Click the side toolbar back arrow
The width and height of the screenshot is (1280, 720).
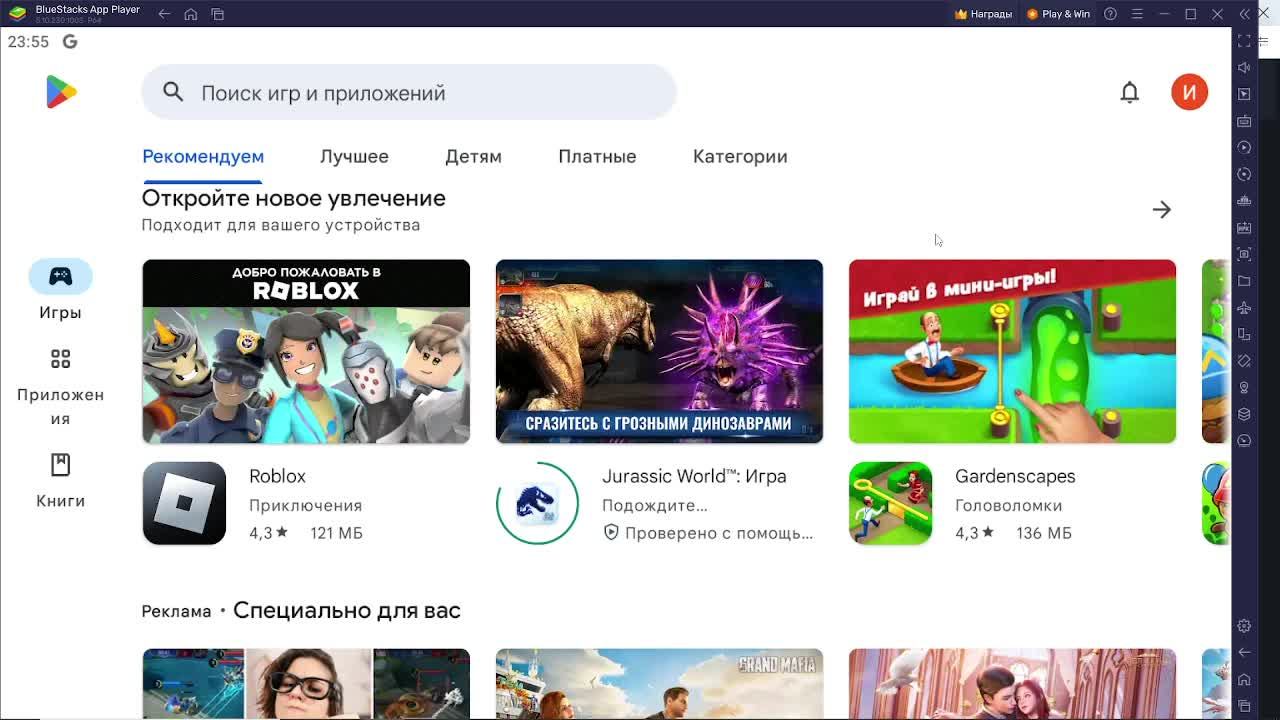click(x=1244, y=652)
